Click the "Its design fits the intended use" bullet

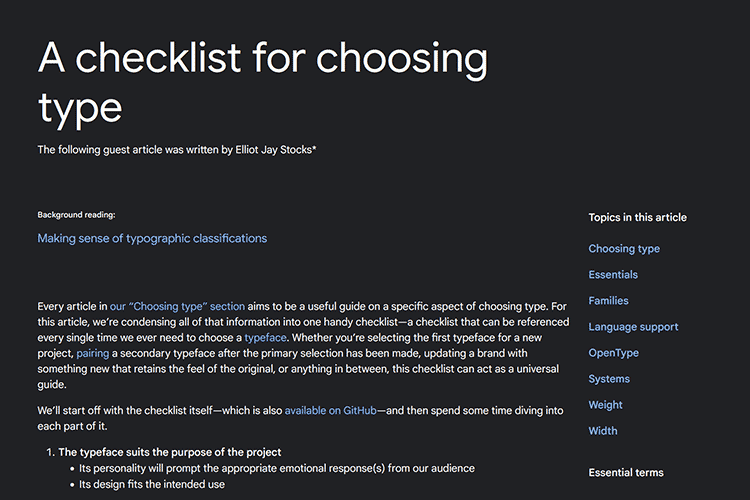(152, 485)
